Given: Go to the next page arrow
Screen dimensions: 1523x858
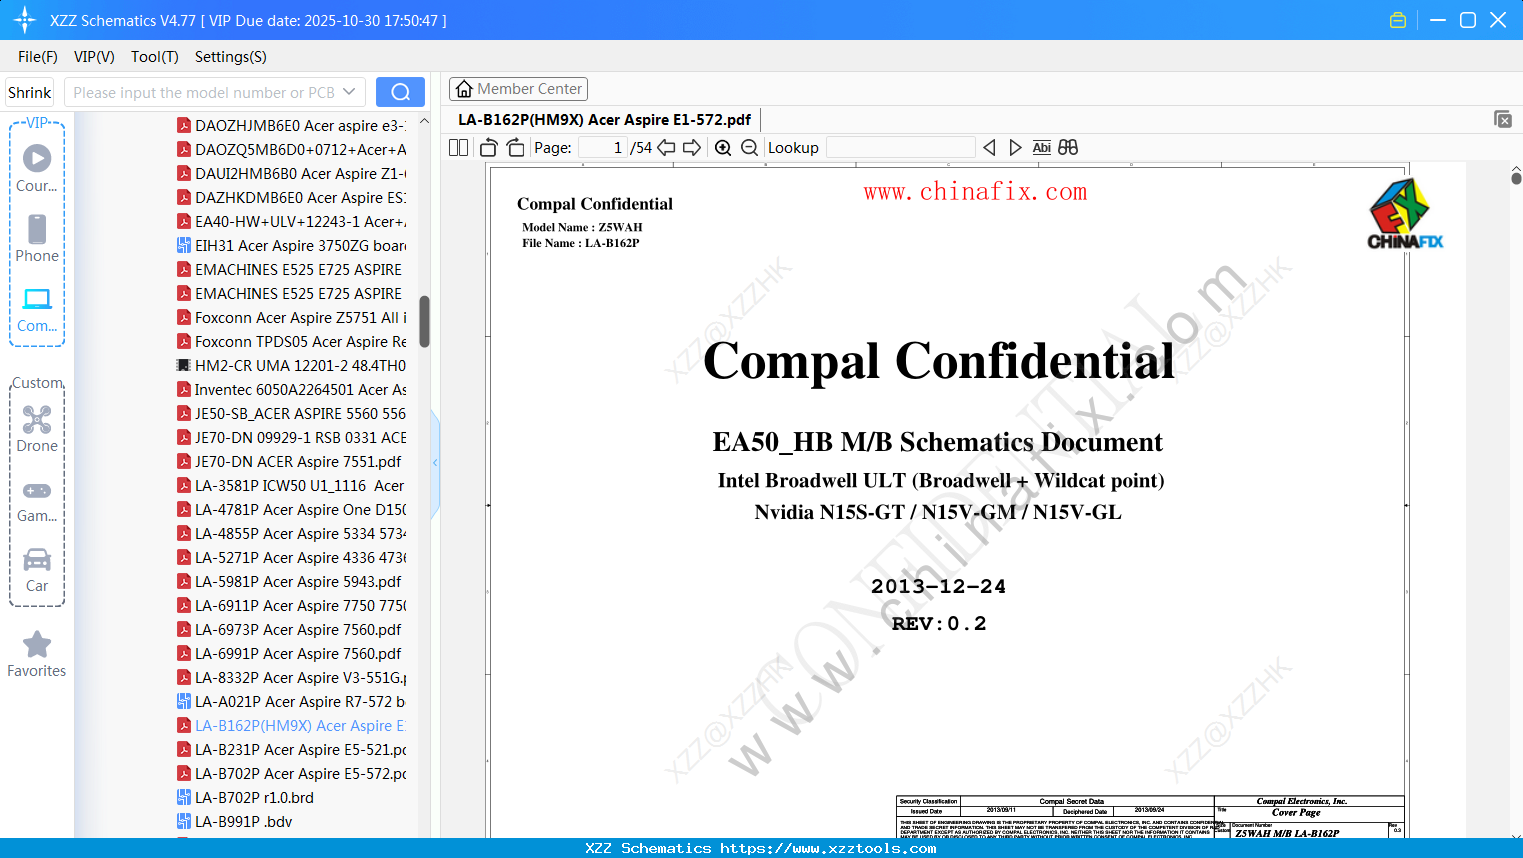Looking at the screenshot, I should tap(692, 148).
